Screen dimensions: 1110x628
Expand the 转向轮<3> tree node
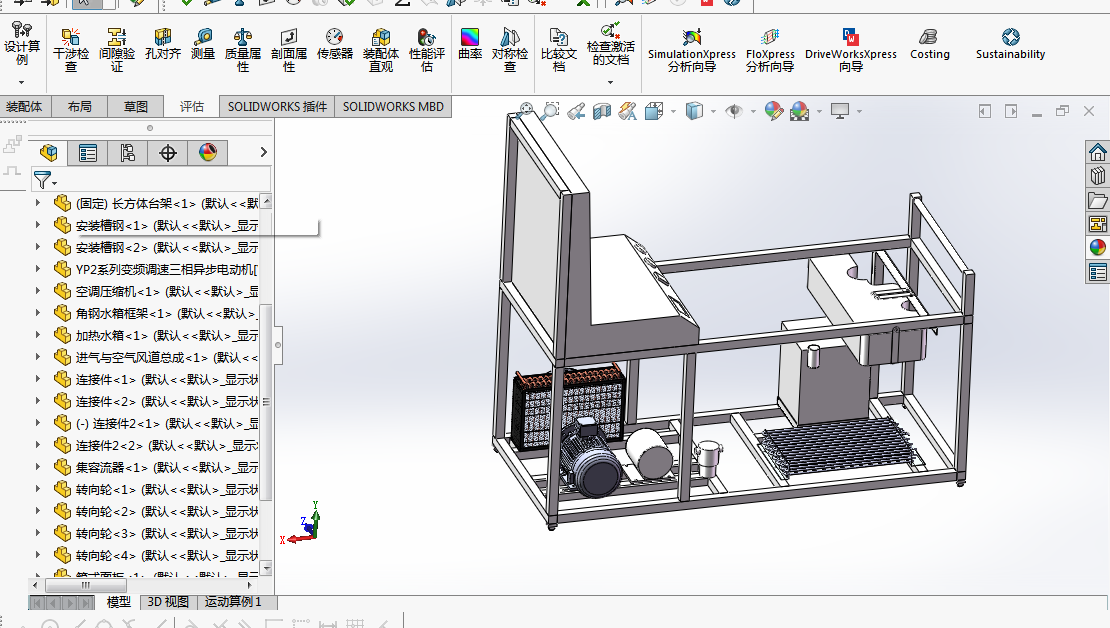tap(38, 532)
